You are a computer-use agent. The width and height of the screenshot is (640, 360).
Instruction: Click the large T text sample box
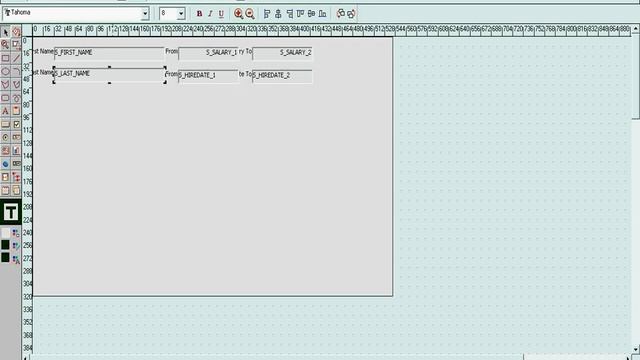pos(11,212)
